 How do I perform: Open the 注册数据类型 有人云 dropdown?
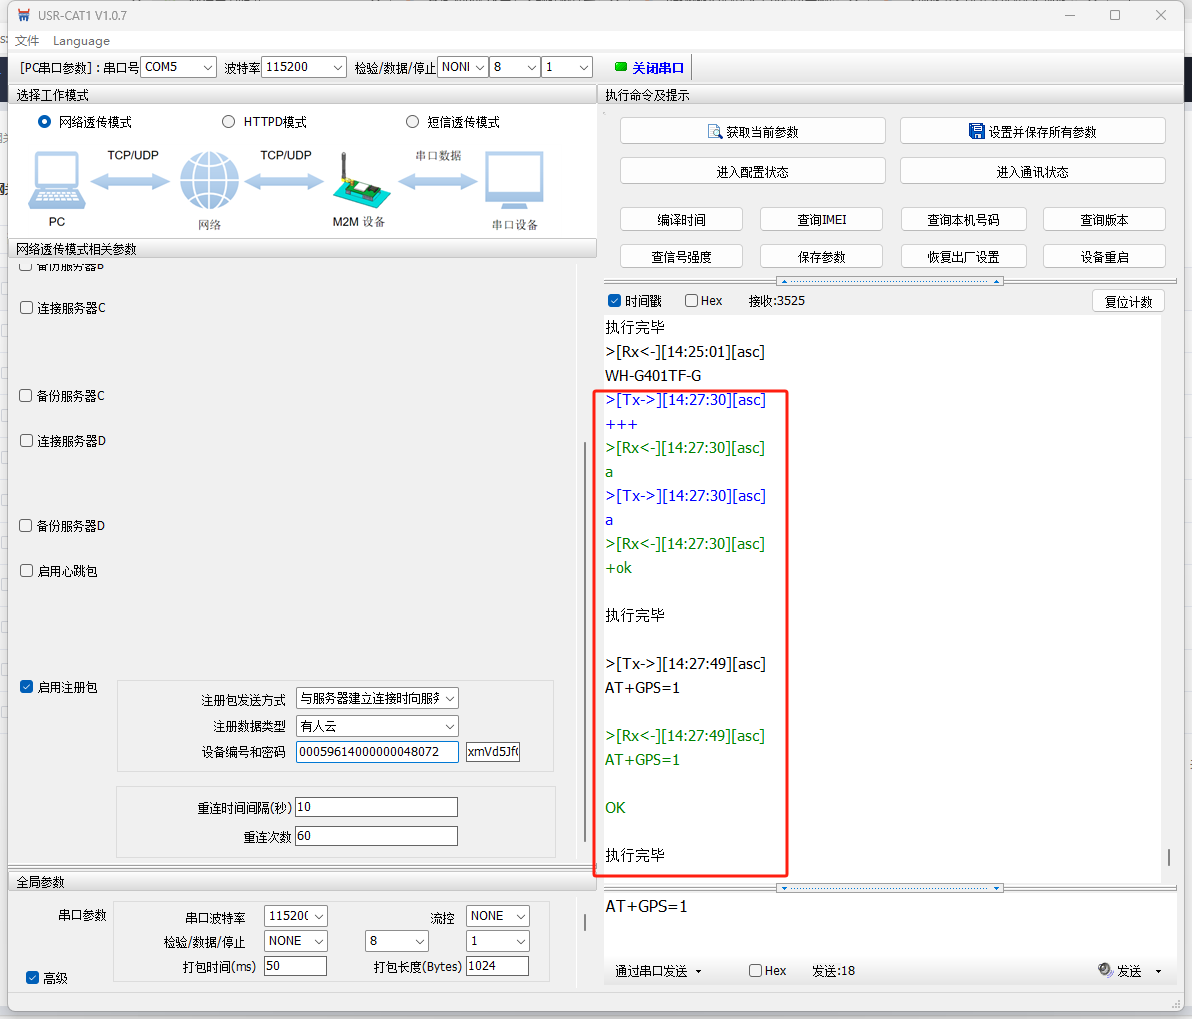[377, 726]
